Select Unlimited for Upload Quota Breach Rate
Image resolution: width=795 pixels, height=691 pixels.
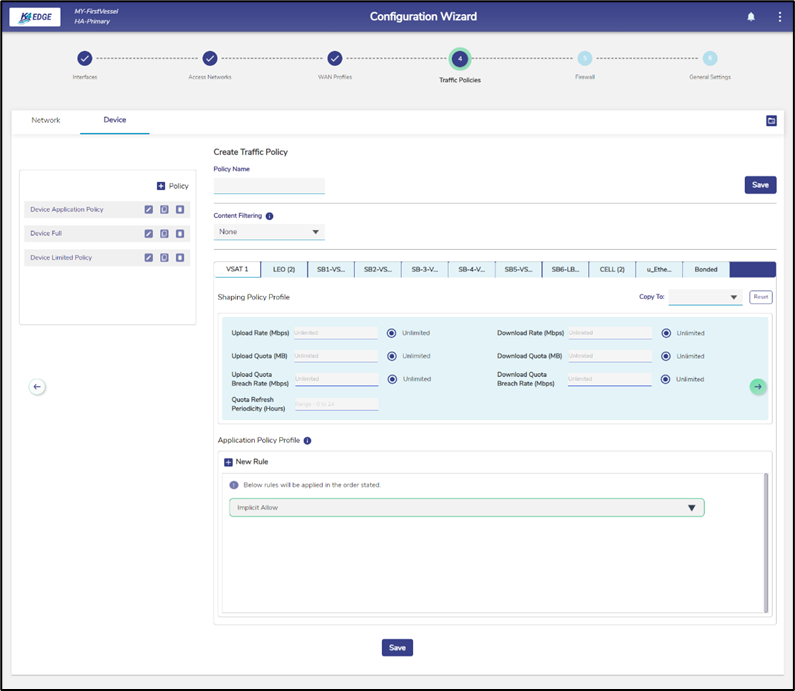pos(392,379)
